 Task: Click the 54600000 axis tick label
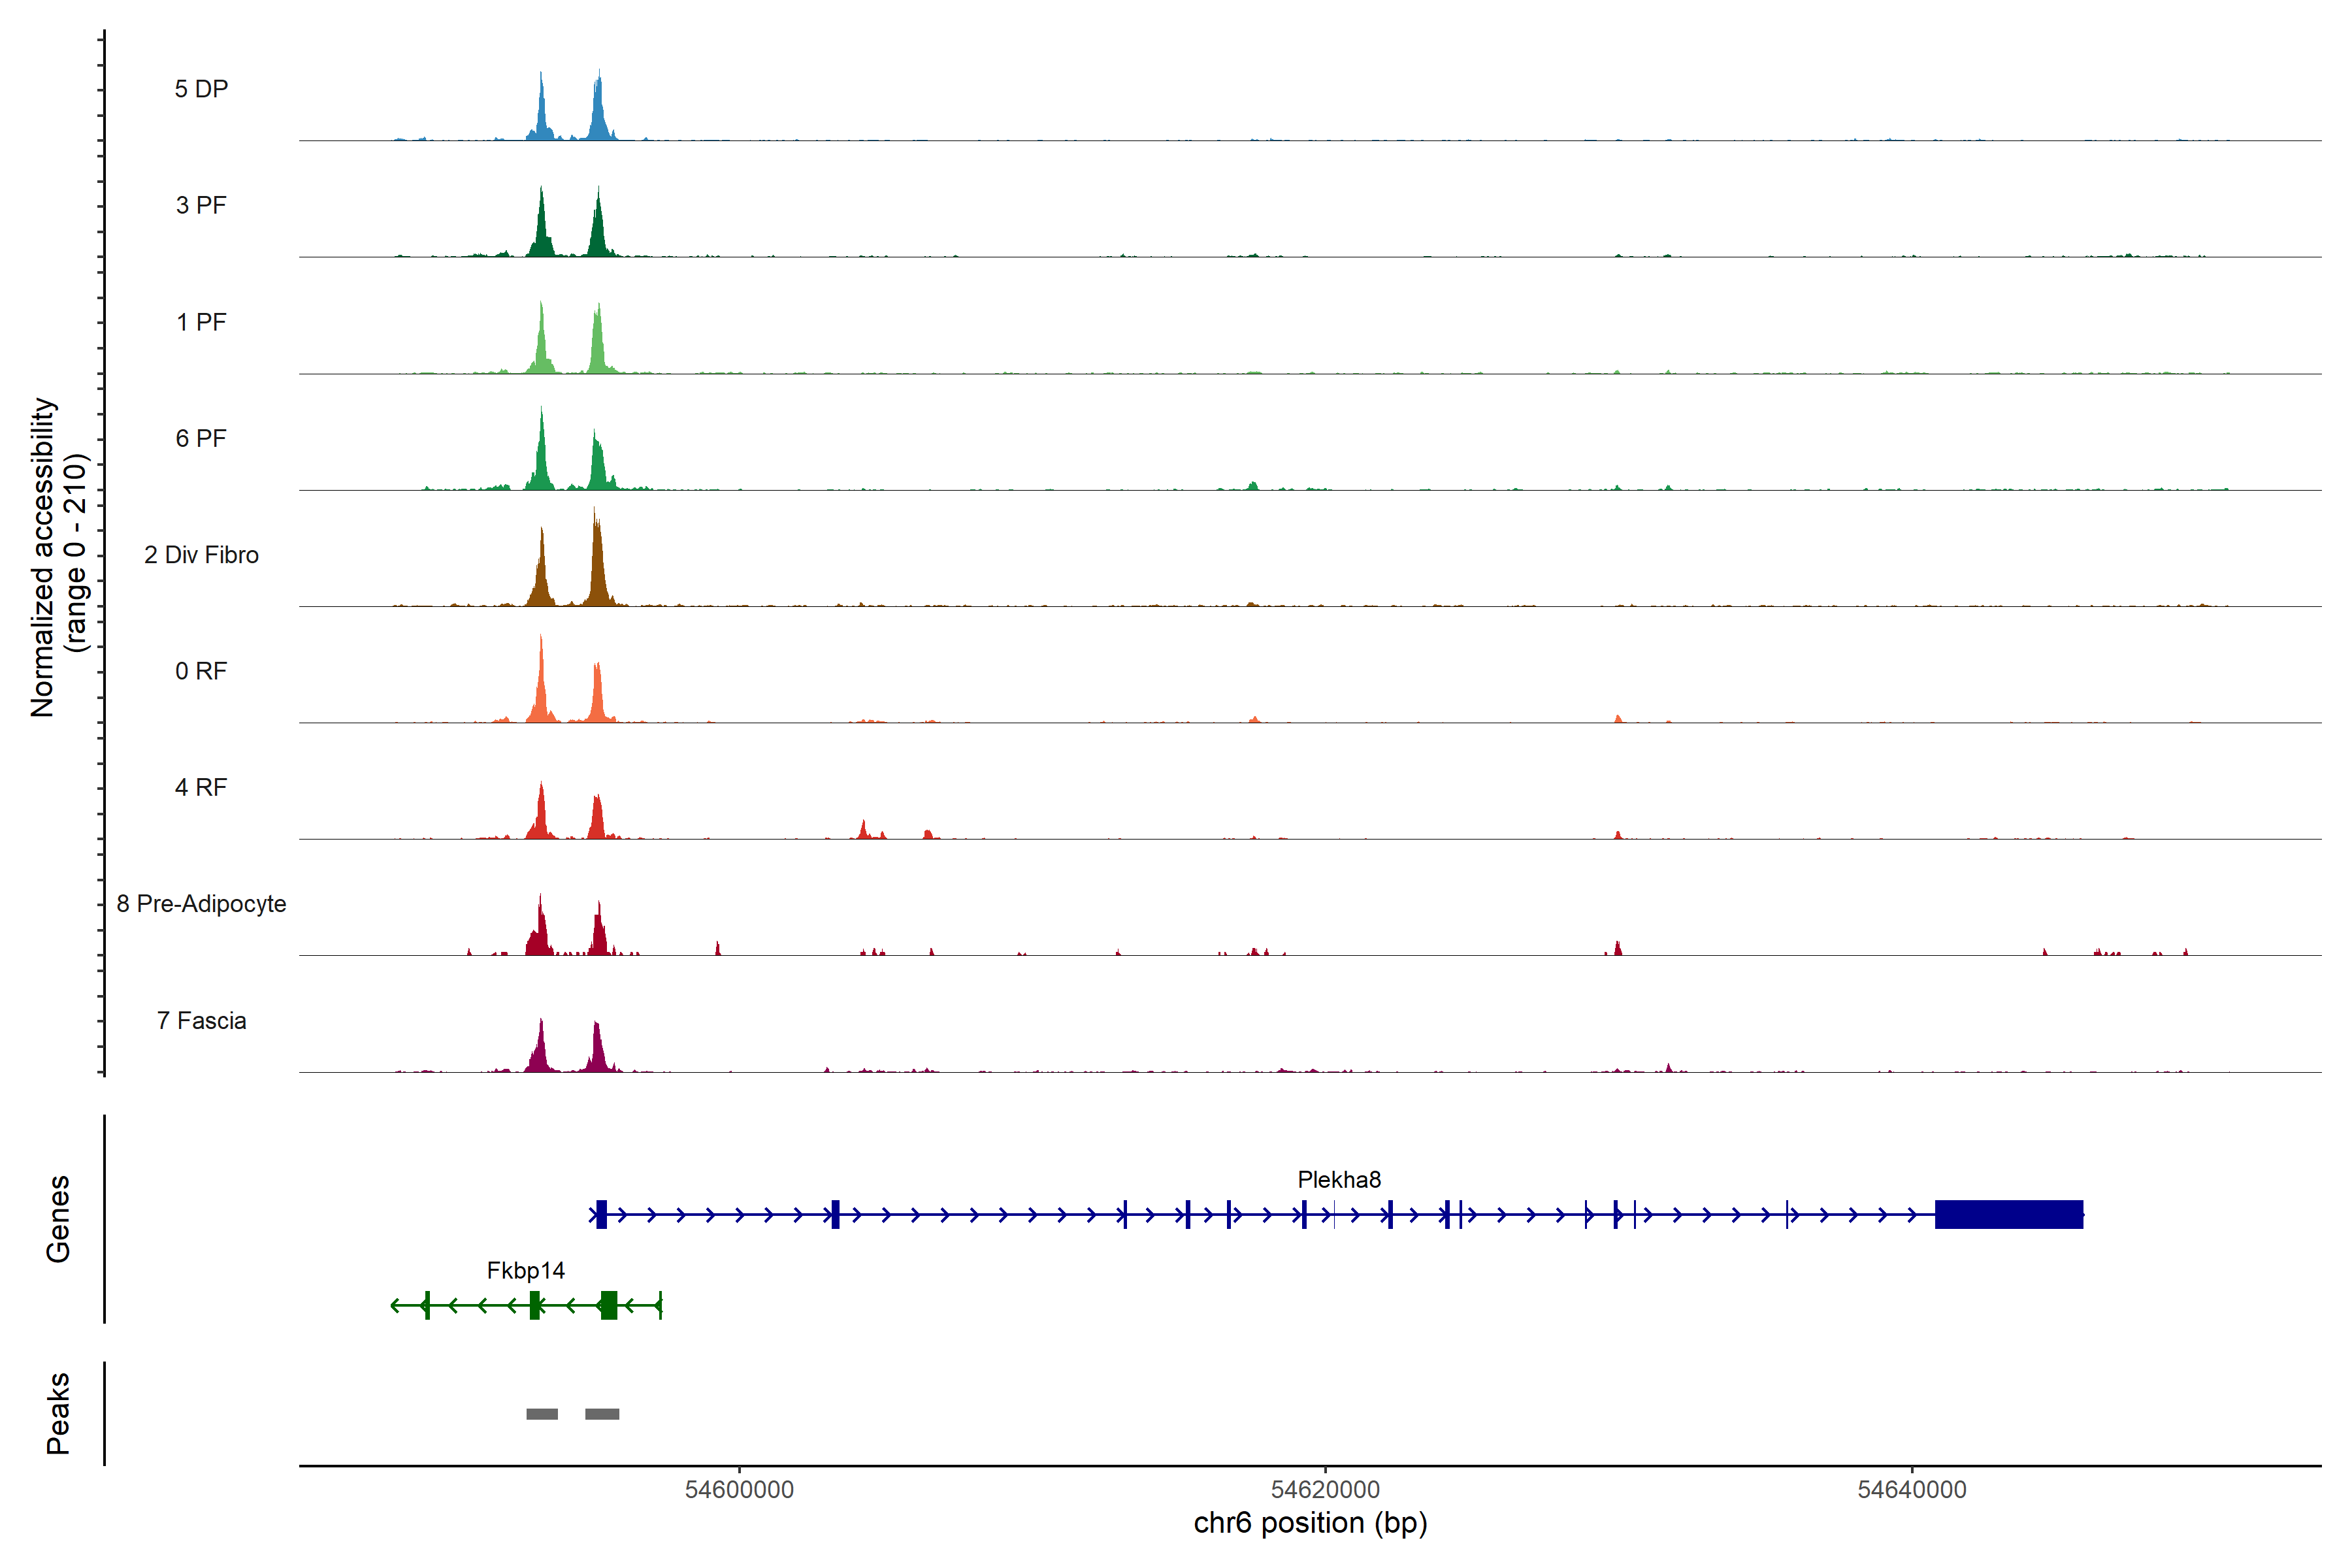739,1490
